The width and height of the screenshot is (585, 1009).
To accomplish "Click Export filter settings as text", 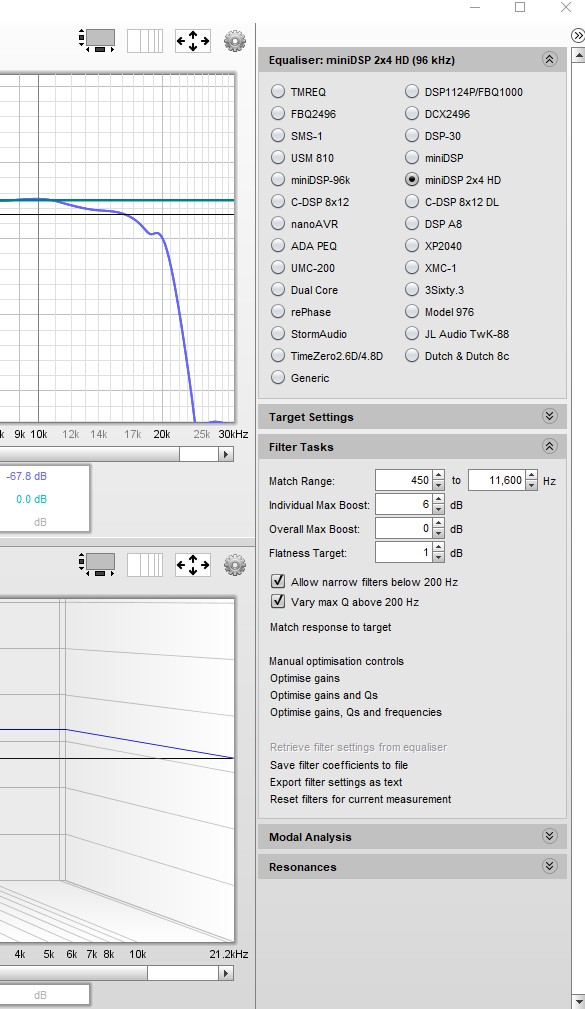I will [x=336, y=782].
